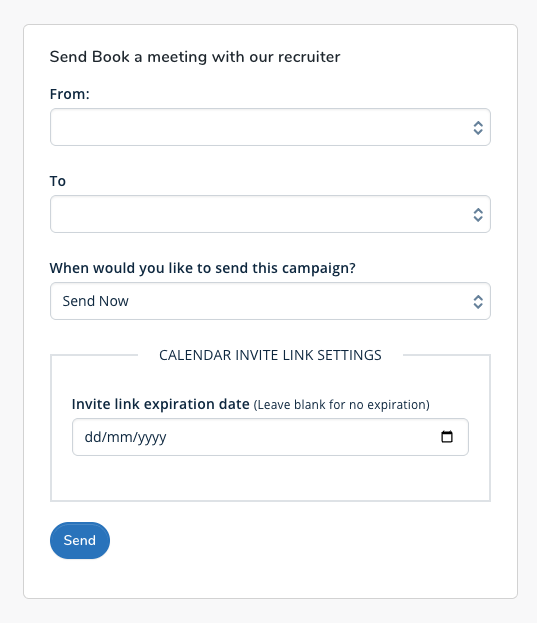
Task: Click the "Leave blank for no expiration" hint
Action: 342,405
